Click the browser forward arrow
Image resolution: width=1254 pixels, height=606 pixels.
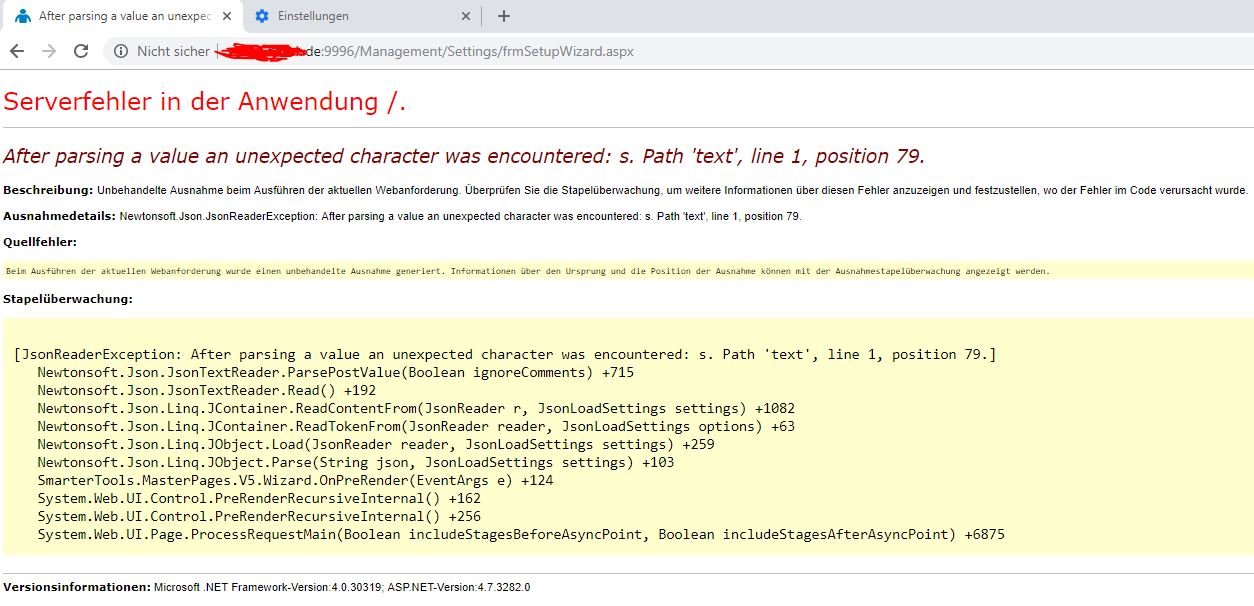[x=49, y=51]
